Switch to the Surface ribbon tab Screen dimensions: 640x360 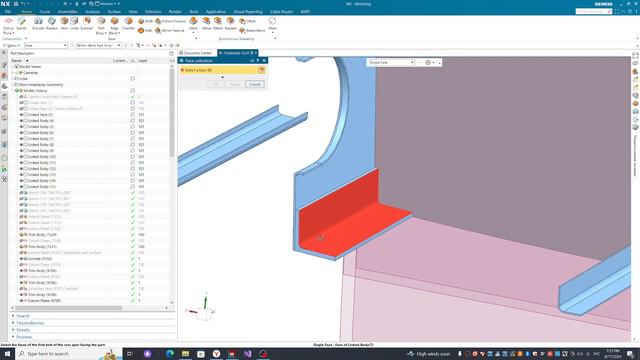[x=114, y=12]
